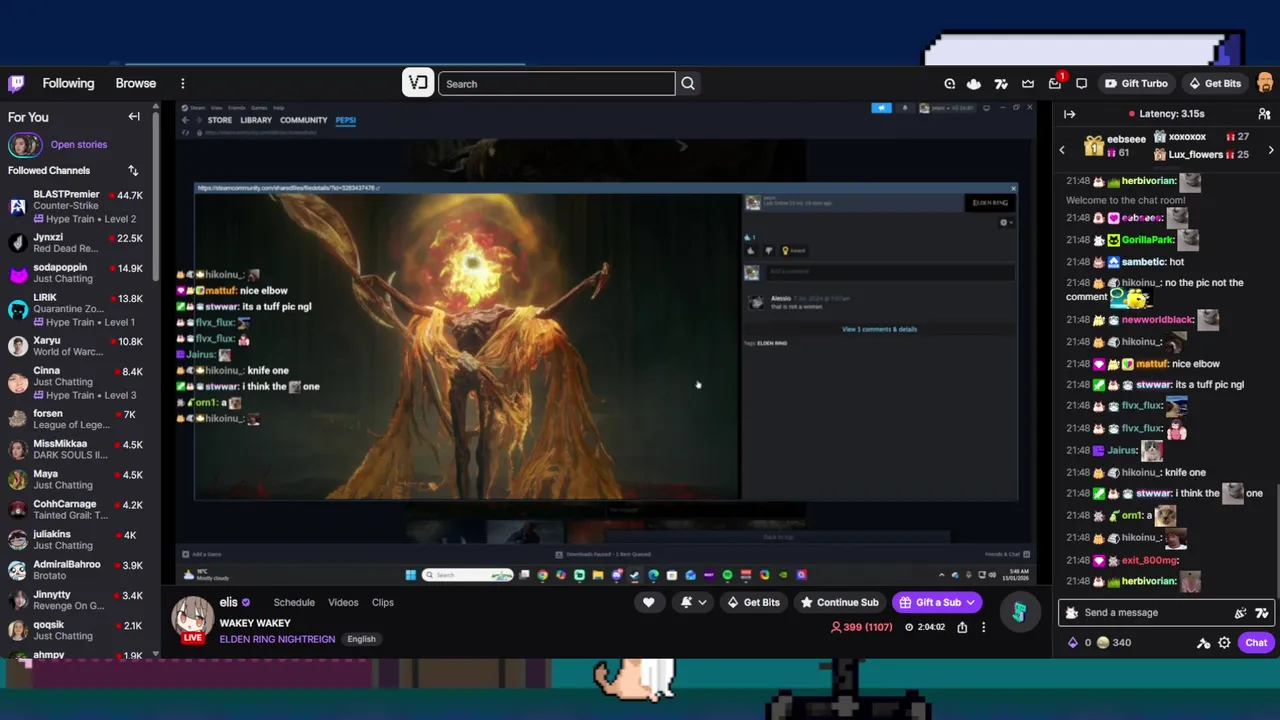Open chat settings gear icon
This screenshot has width=1280, height=720.
tap(1224, 643)
